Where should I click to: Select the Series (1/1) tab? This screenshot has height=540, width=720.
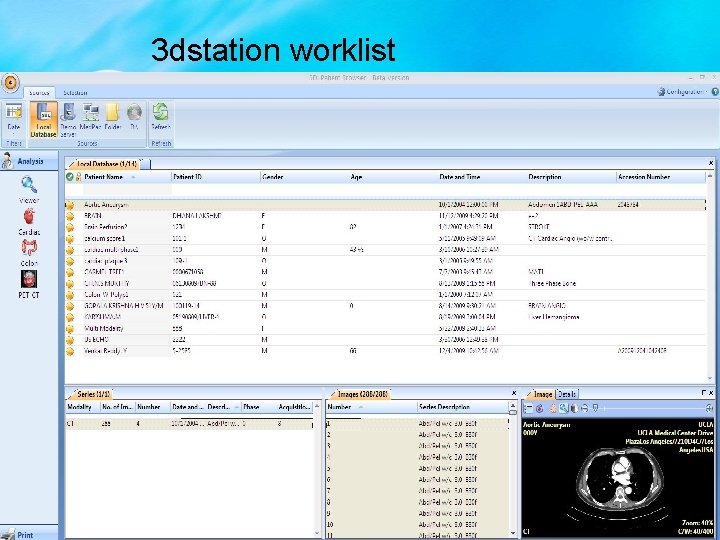(91, 394)
